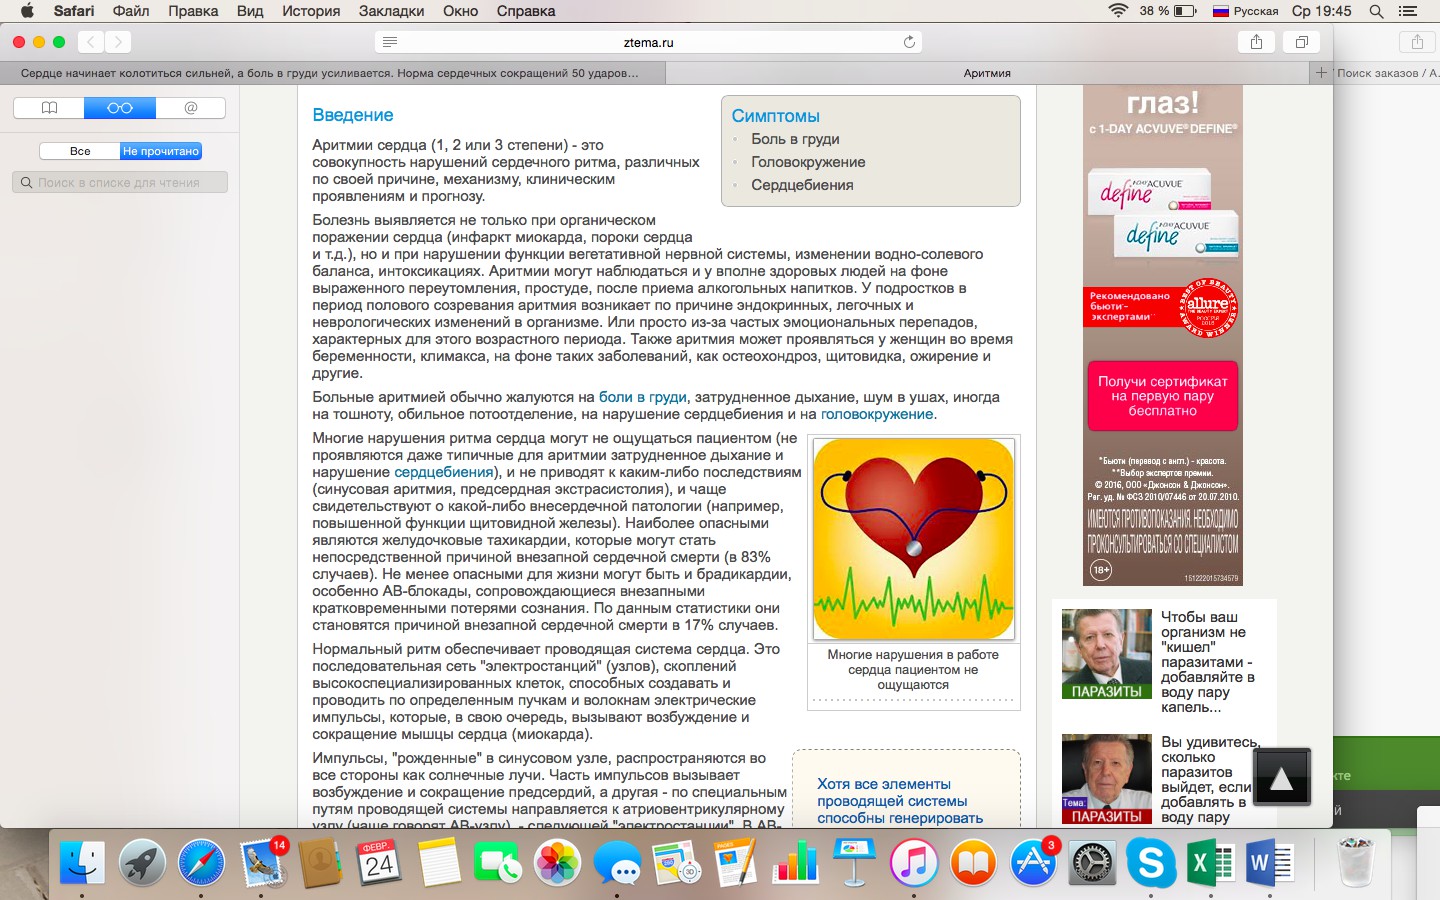The image size is (1440, 900).
Task: Open Contacts from the Dock
Action: click(320, 862)
